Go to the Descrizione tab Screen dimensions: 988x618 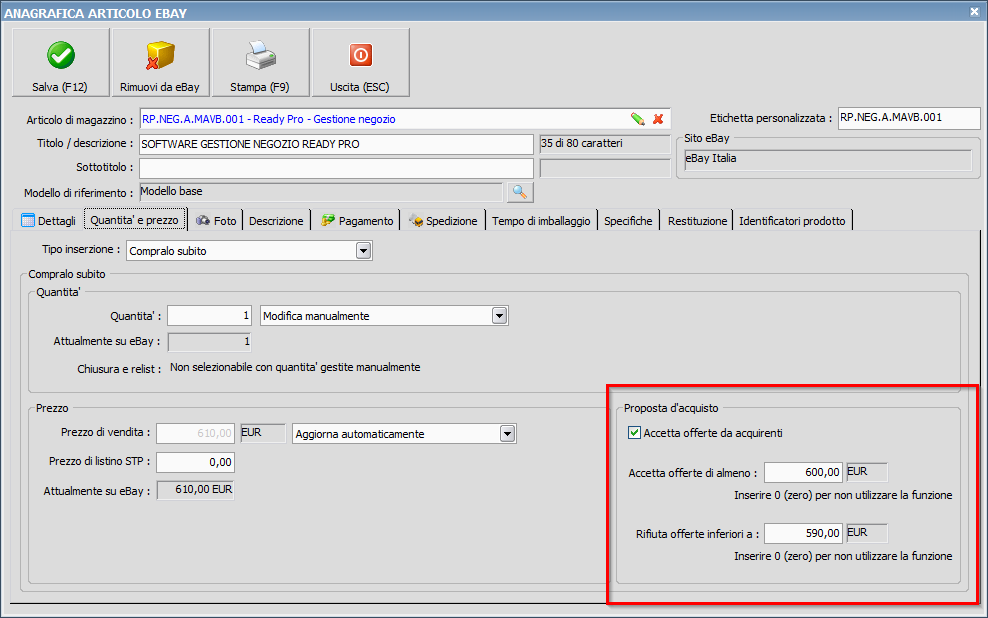pos(276,220)
